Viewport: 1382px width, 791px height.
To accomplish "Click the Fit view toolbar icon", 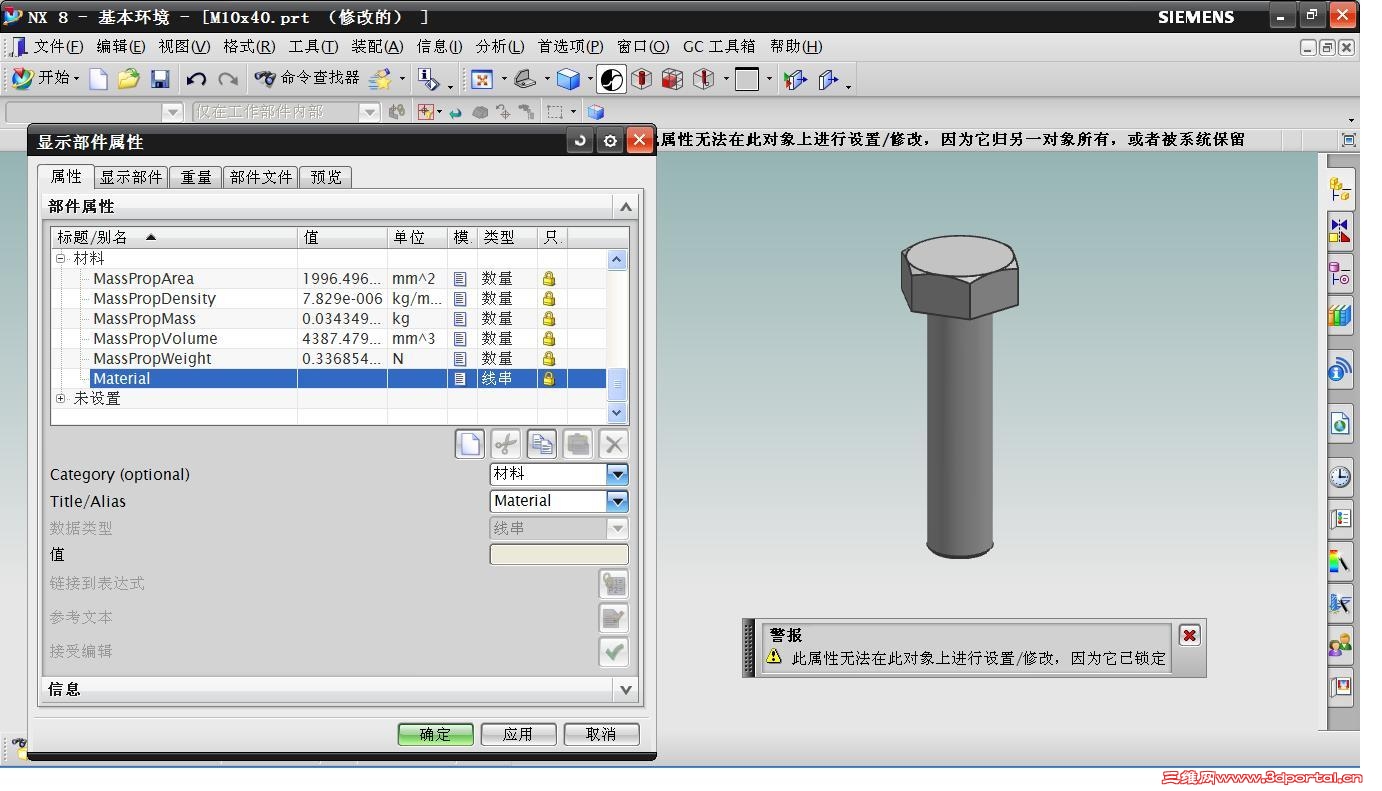I will (x=482, y=80).
